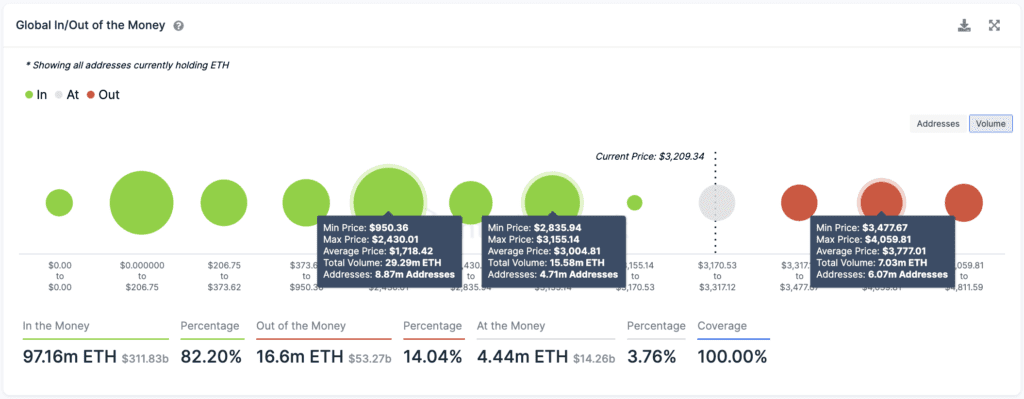This screenshot has height=399, width=1024.
Task: Switch to the Volume view
Action: click(x=991, y=123)
